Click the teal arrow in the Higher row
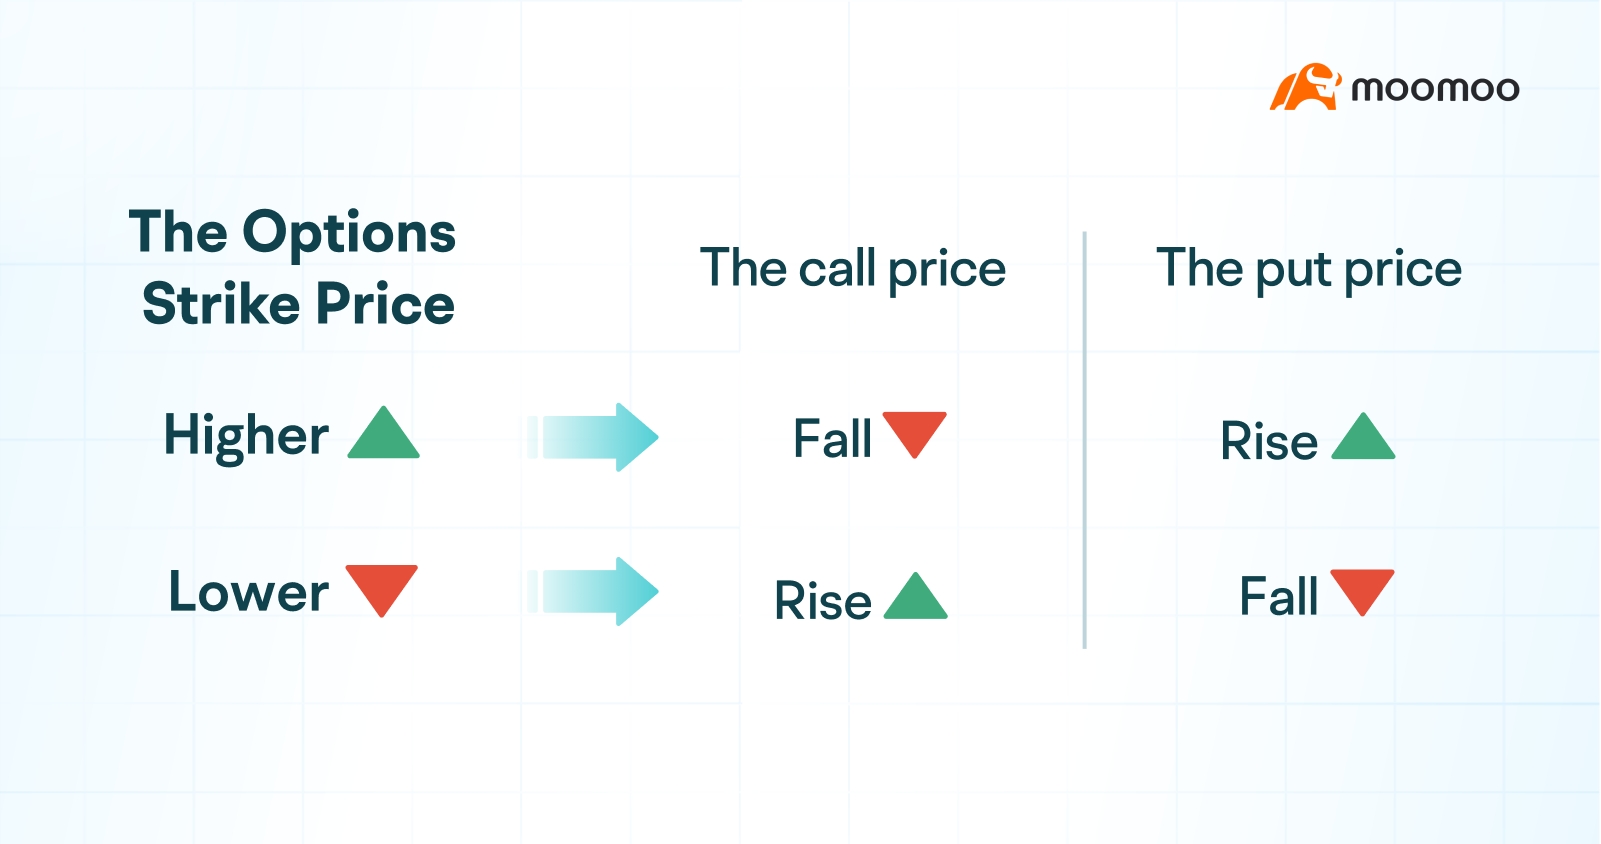 (x=593, y=437)
